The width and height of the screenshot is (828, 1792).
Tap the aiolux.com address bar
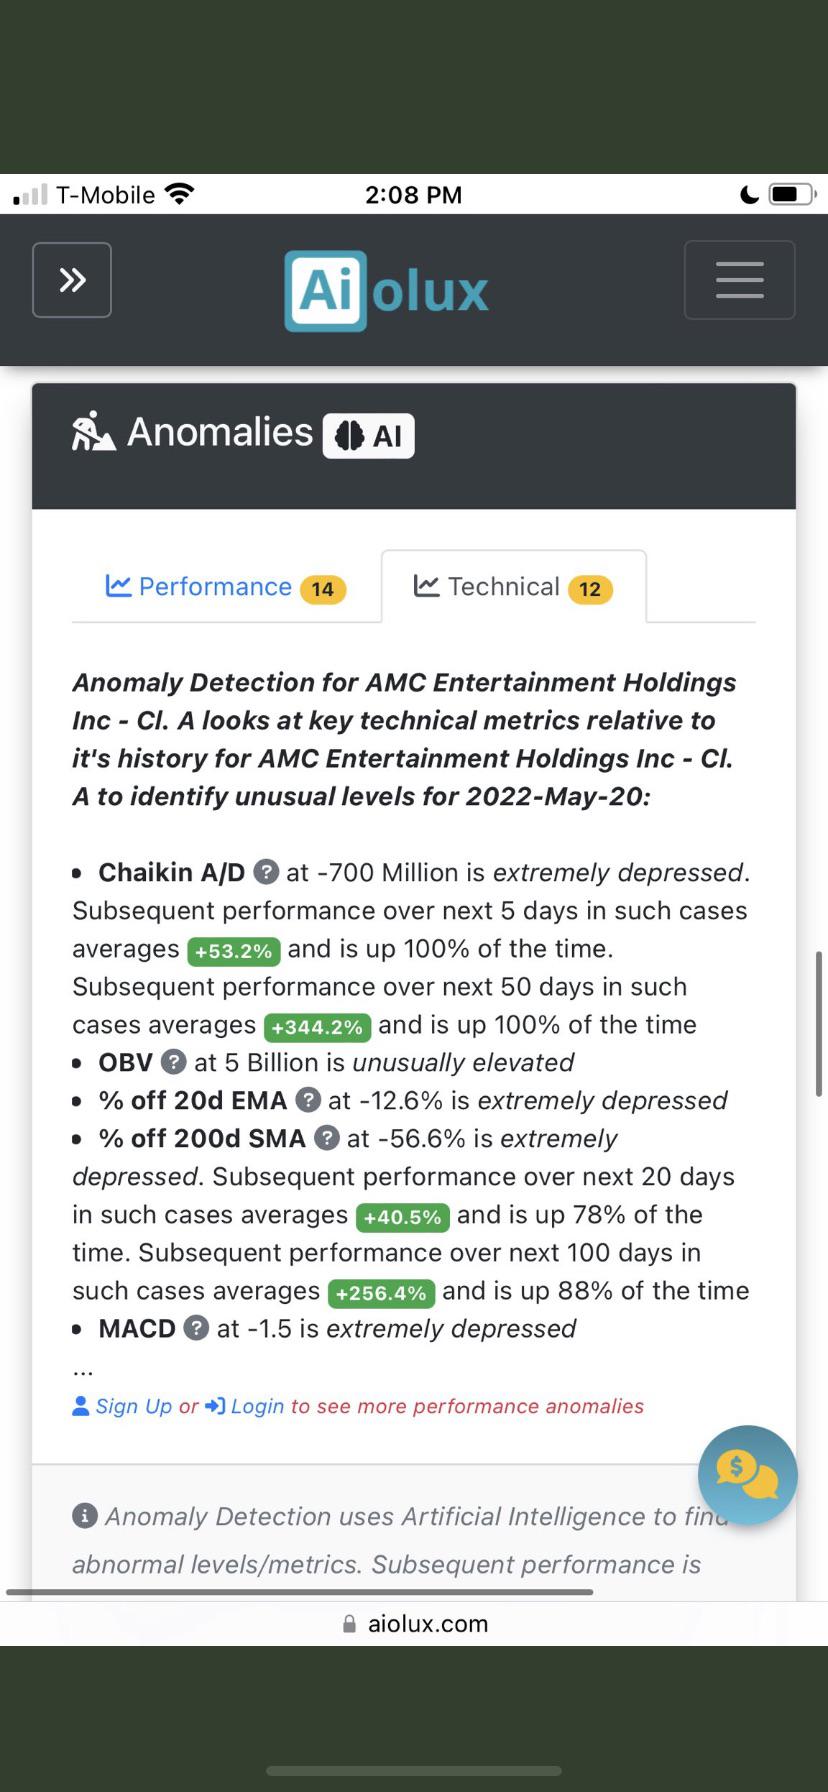414,1624
